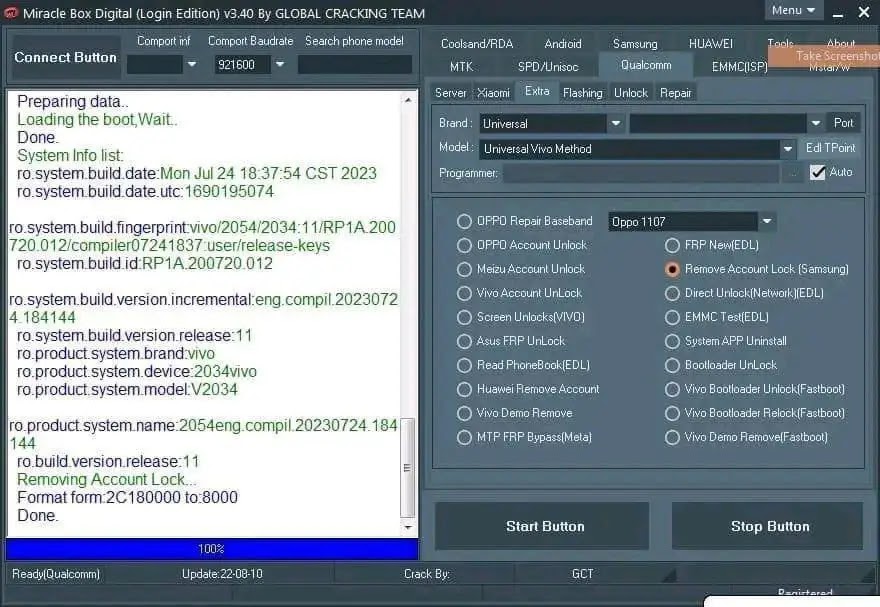Click the Edl TPoint button
The image size is (880, 607).
(x=830, y=148)
